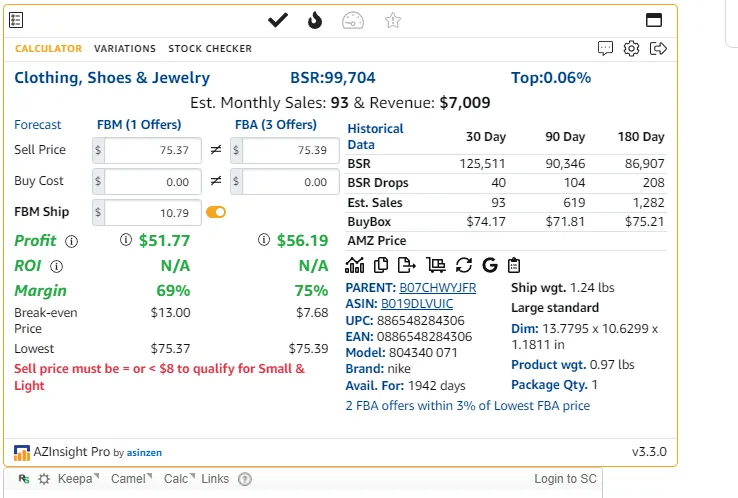This screenshot has height=498, width=738.
Task: Open the Stock Checker tab
Action: [210, 48]
